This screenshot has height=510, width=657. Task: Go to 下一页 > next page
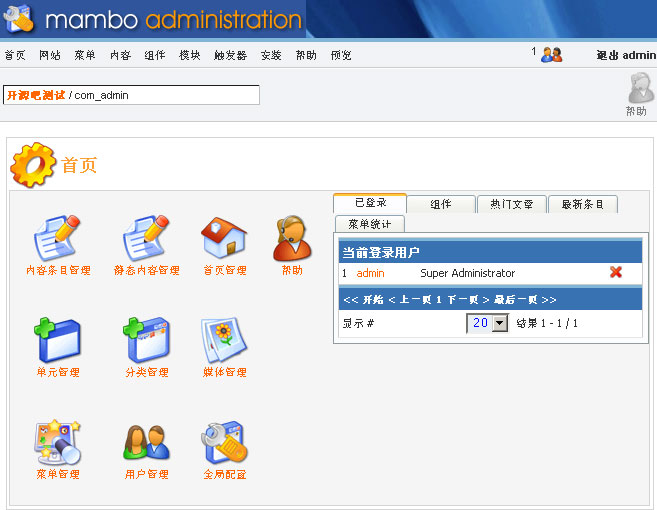pyautogui.click(x=468, y=300)
